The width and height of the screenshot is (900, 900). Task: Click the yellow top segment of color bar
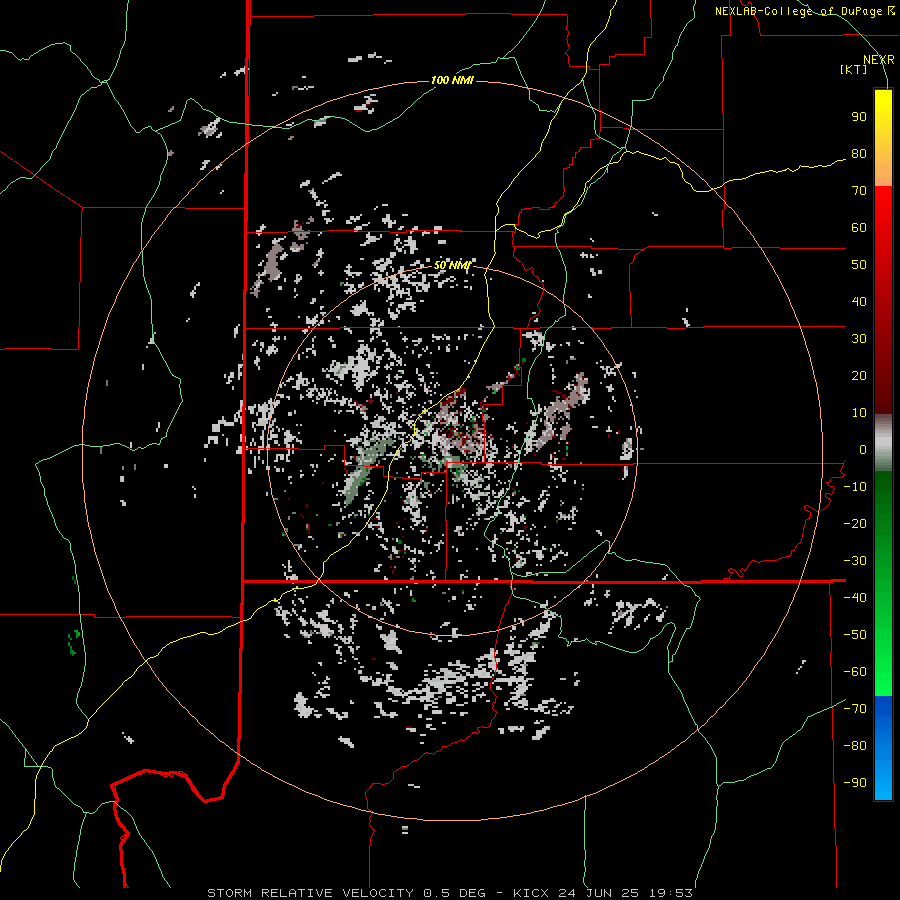click(883, 138)
